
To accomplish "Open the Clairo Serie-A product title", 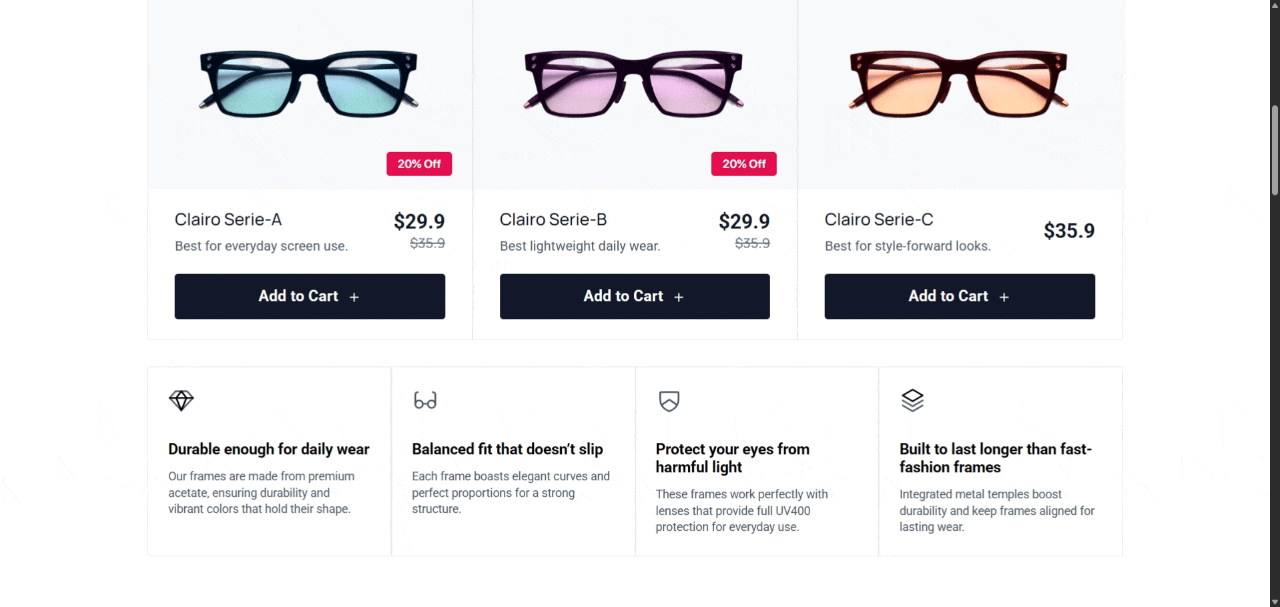I will (228, 220).
